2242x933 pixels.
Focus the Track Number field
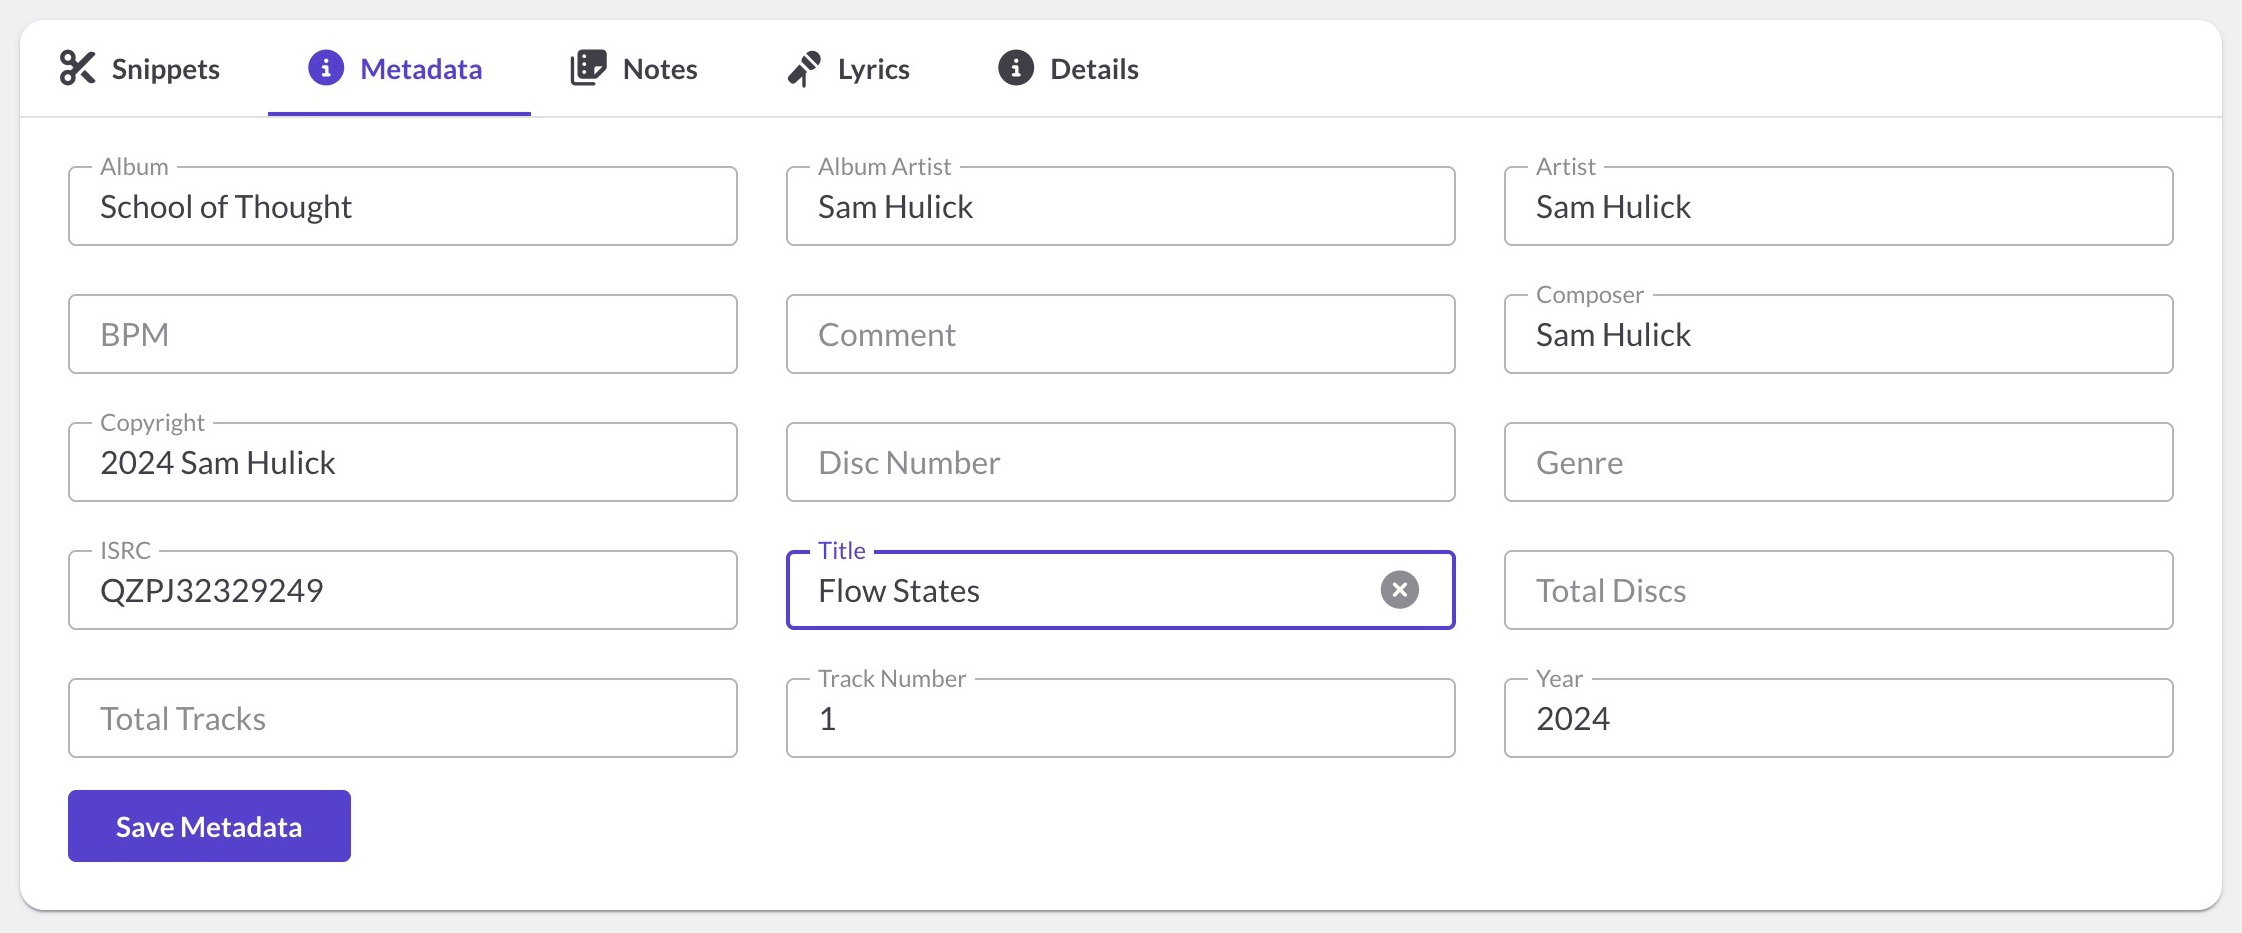point(1120,719)
